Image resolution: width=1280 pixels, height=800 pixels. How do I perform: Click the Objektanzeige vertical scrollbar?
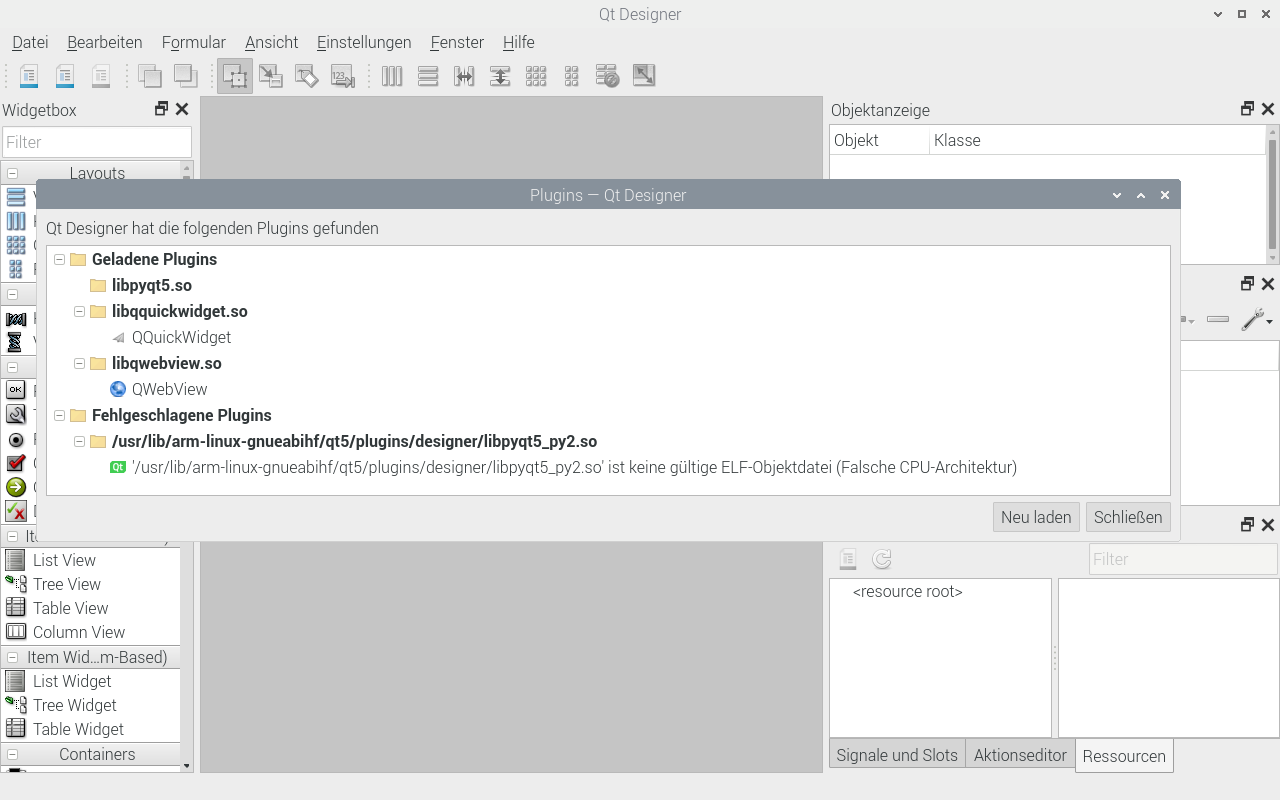[1272, 194]
